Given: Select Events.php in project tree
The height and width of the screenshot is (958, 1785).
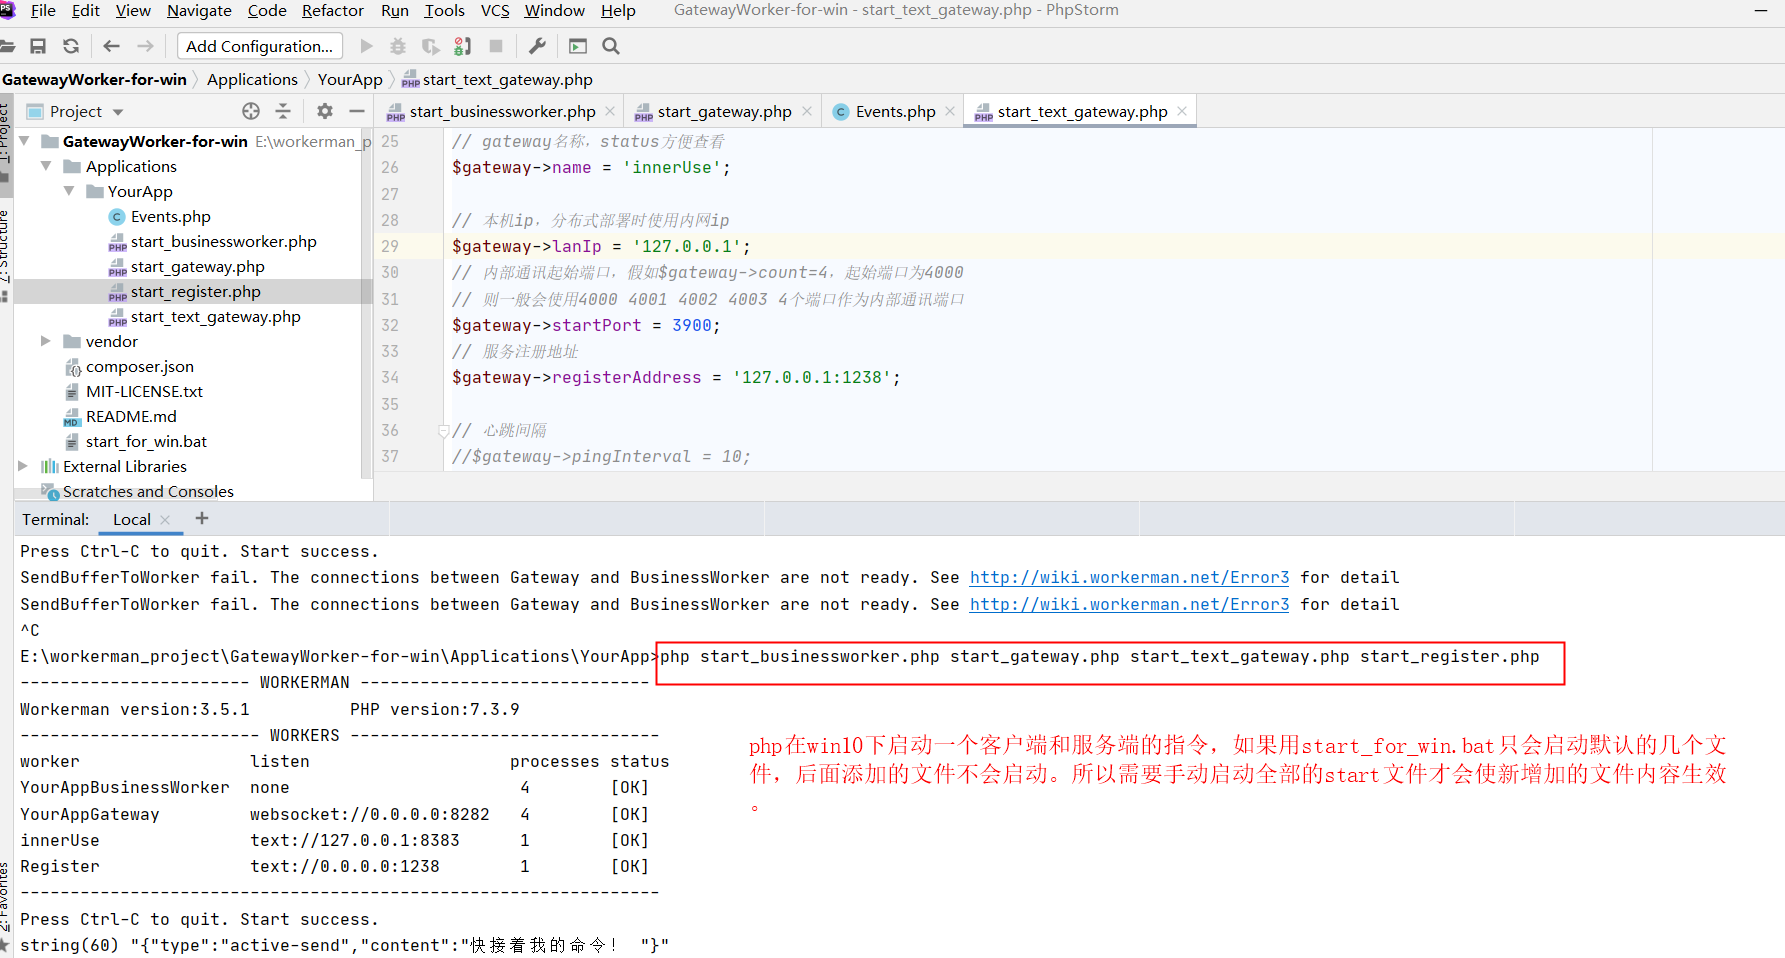Looking at the screenshot, I should click(170, 216).
